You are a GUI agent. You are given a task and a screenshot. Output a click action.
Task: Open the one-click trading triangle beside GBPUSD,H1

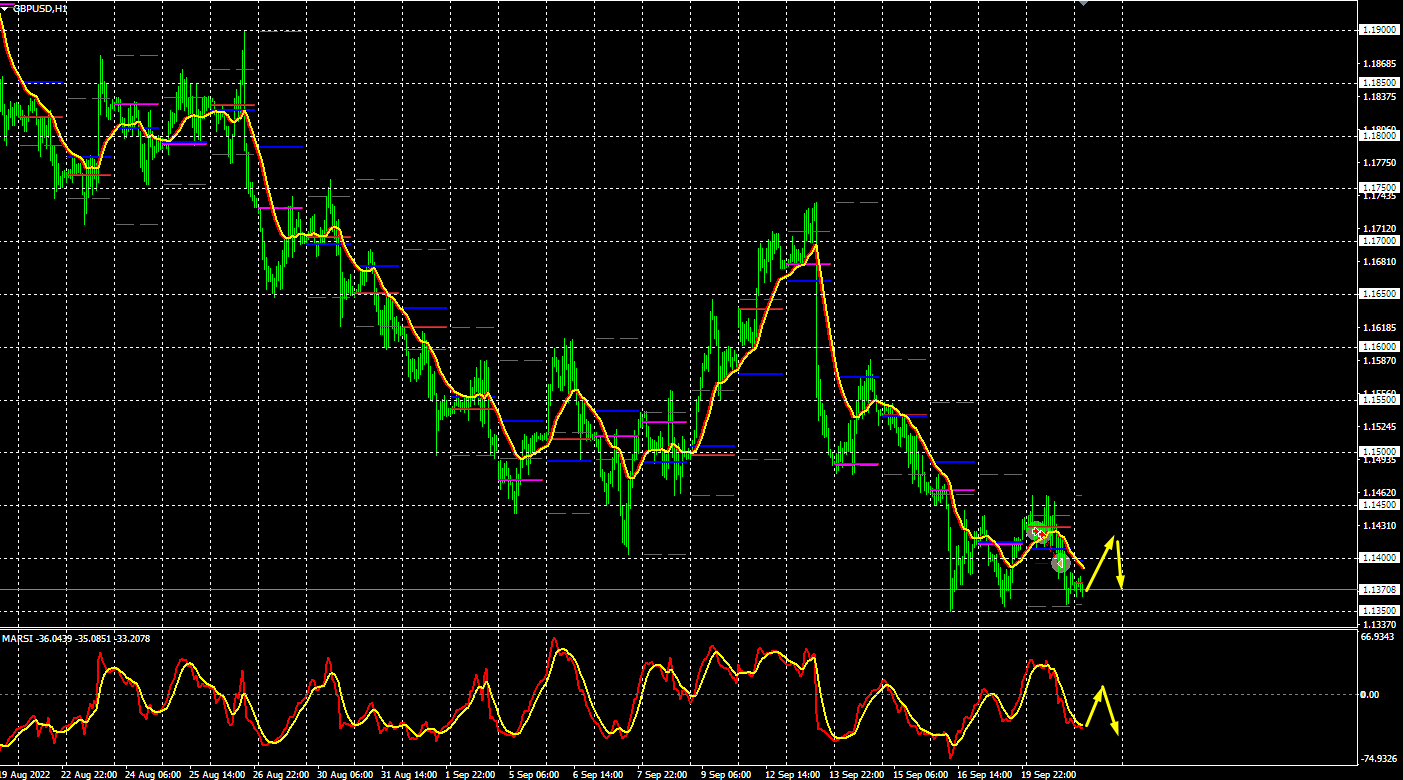coord(5,7)
